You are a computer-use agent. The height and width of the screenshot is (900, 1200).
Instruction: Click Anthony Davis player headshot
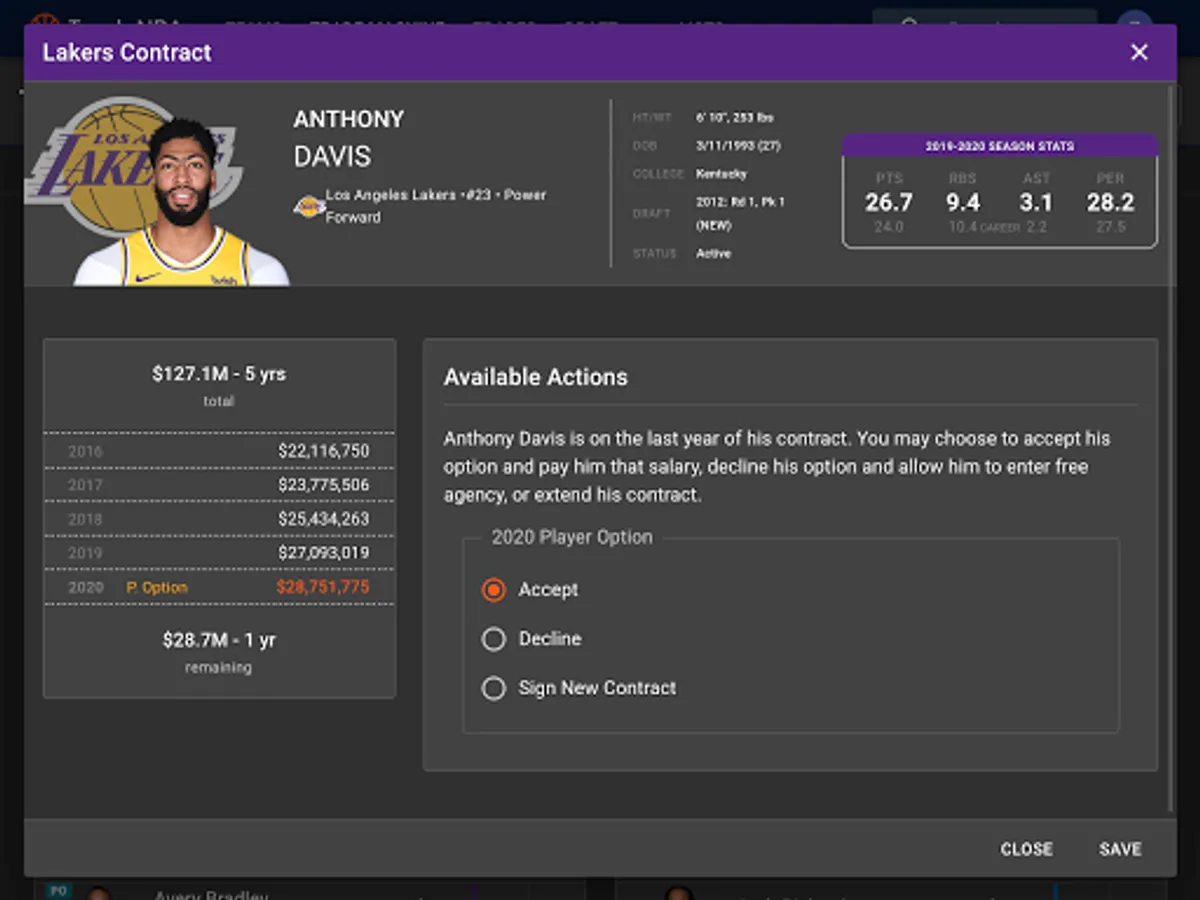click(x=183, y=203)
